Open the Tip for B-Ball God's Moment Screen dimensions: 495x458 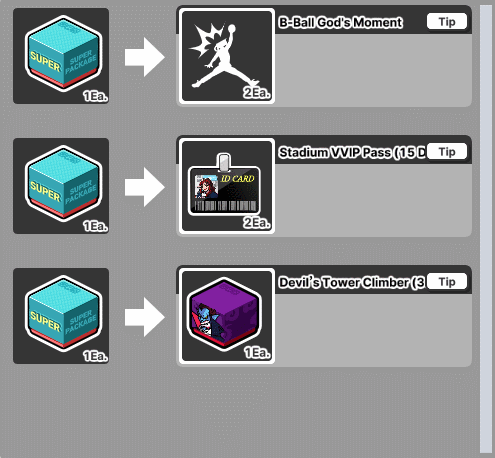tap(447, 22)
